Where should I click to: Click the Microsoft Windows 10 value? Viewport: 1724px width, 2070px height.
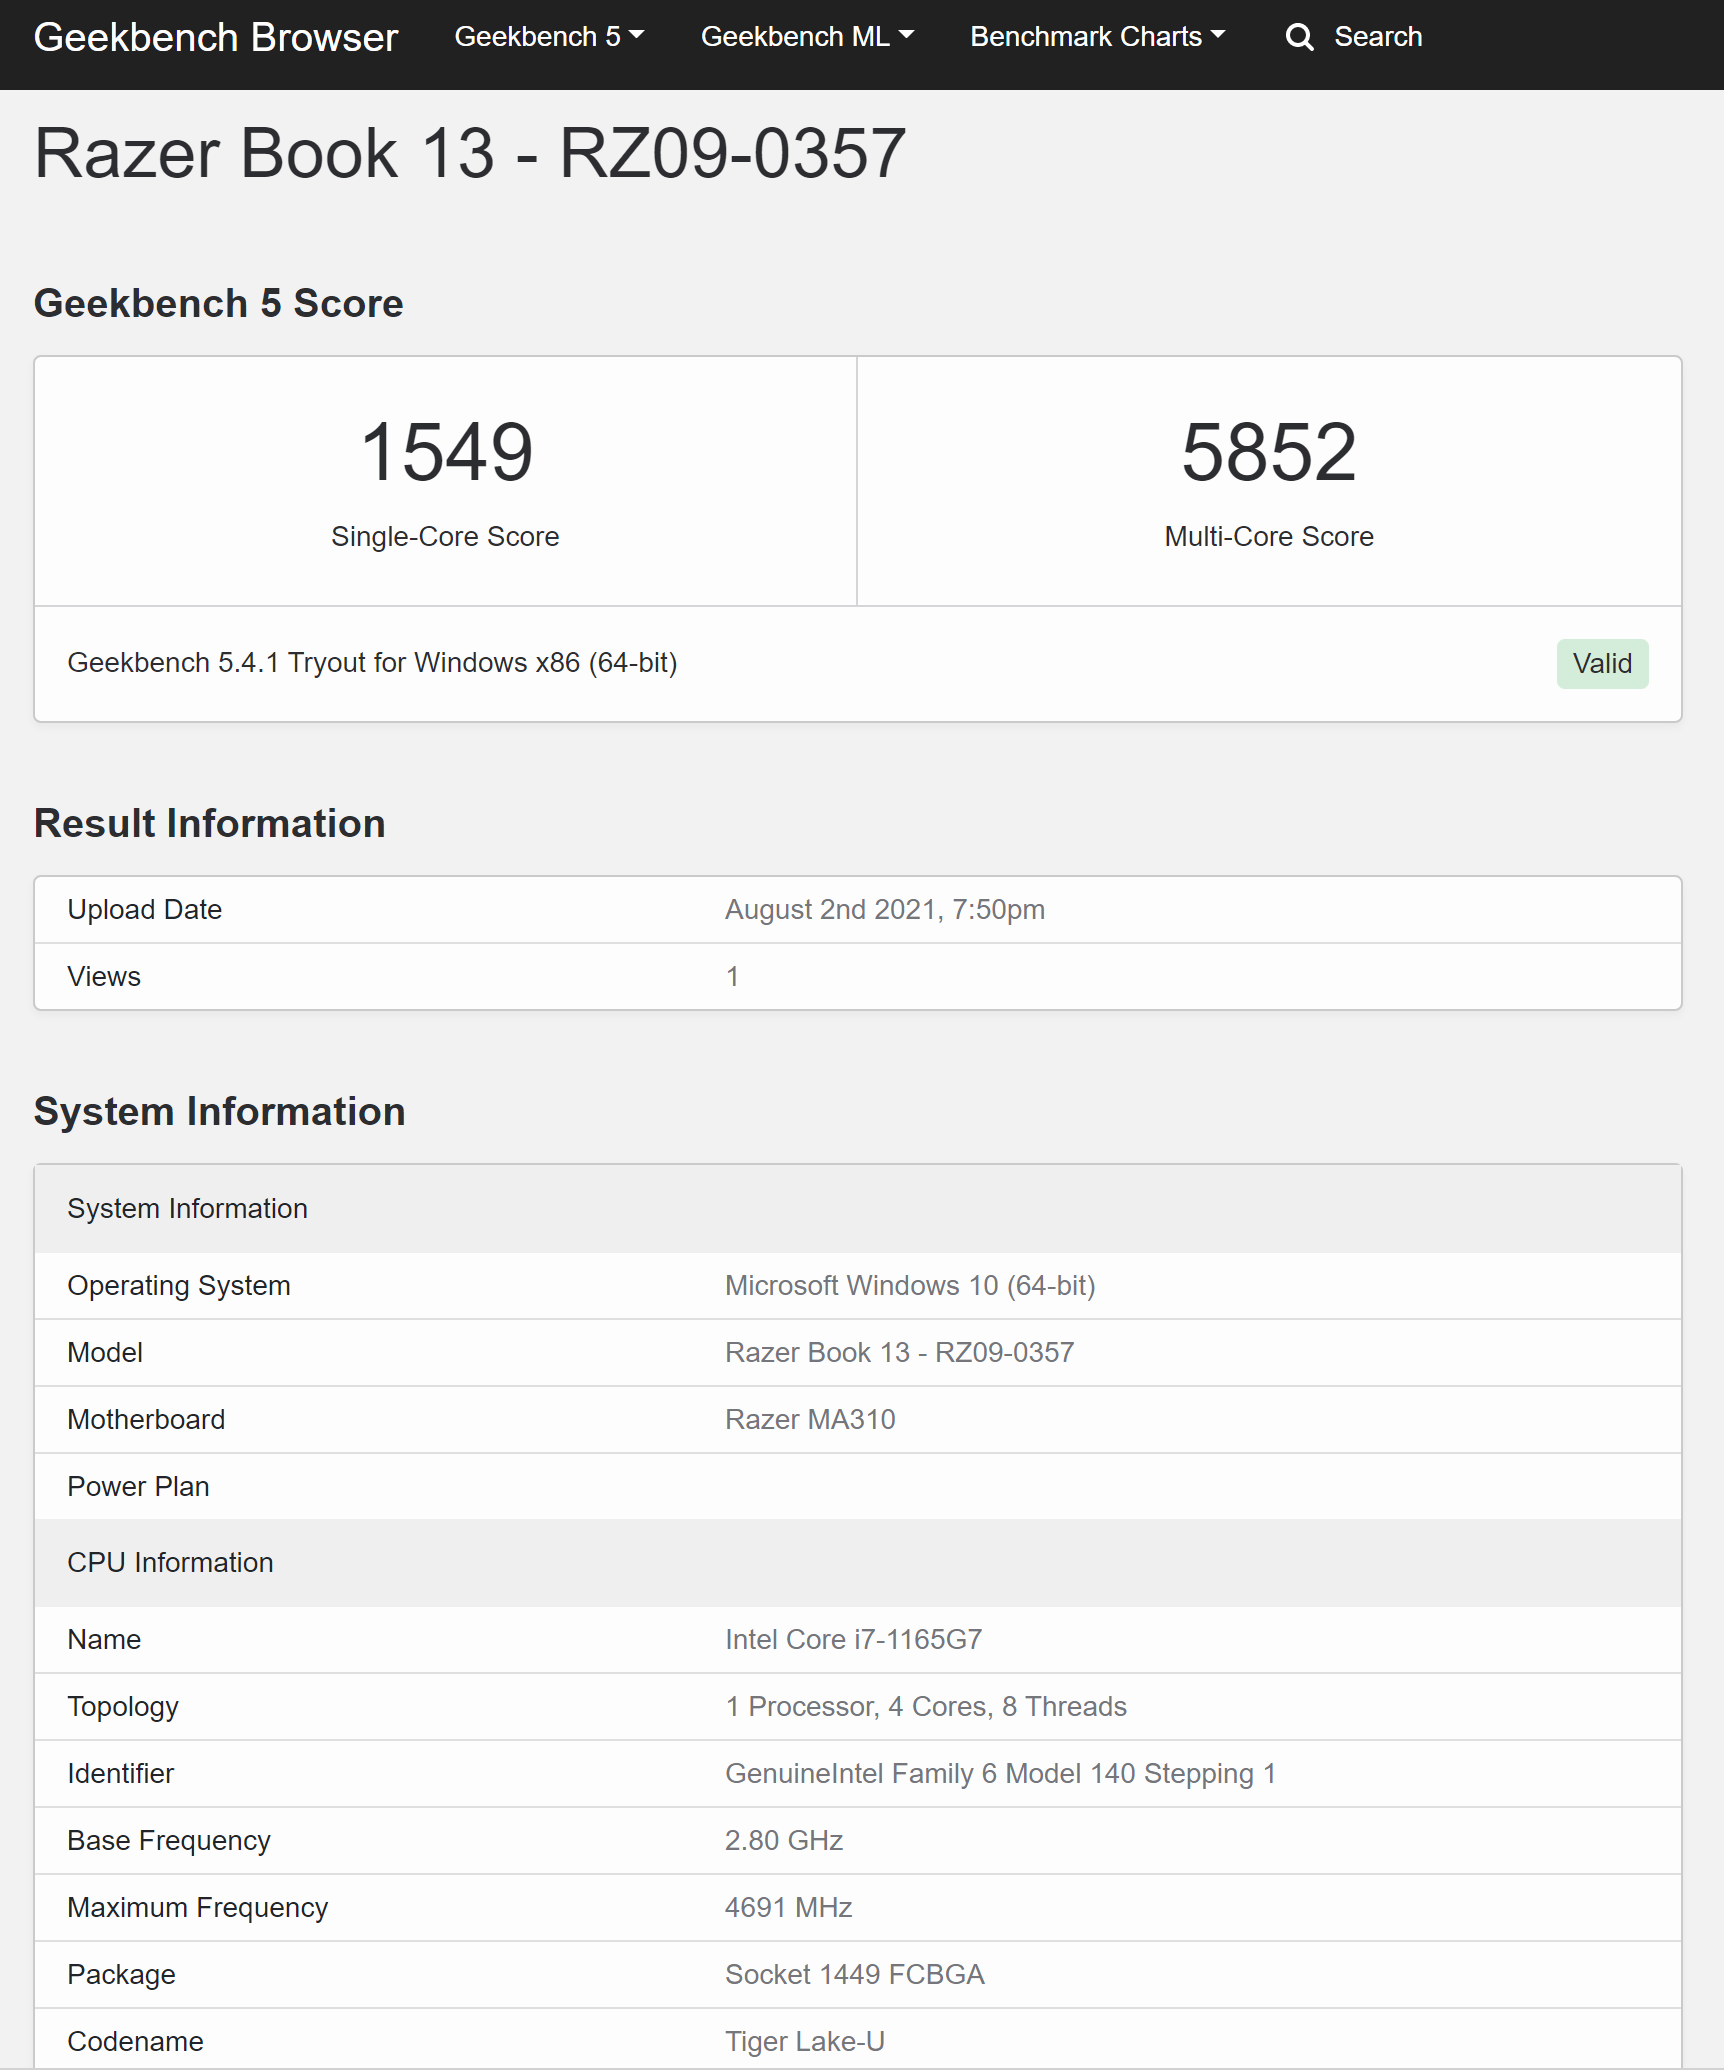[909, 1286]
